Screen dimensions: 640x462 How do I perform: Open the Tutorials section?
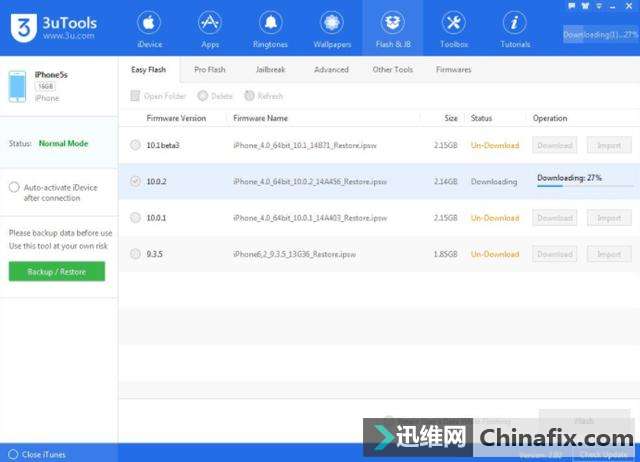(x=514, y=28)
